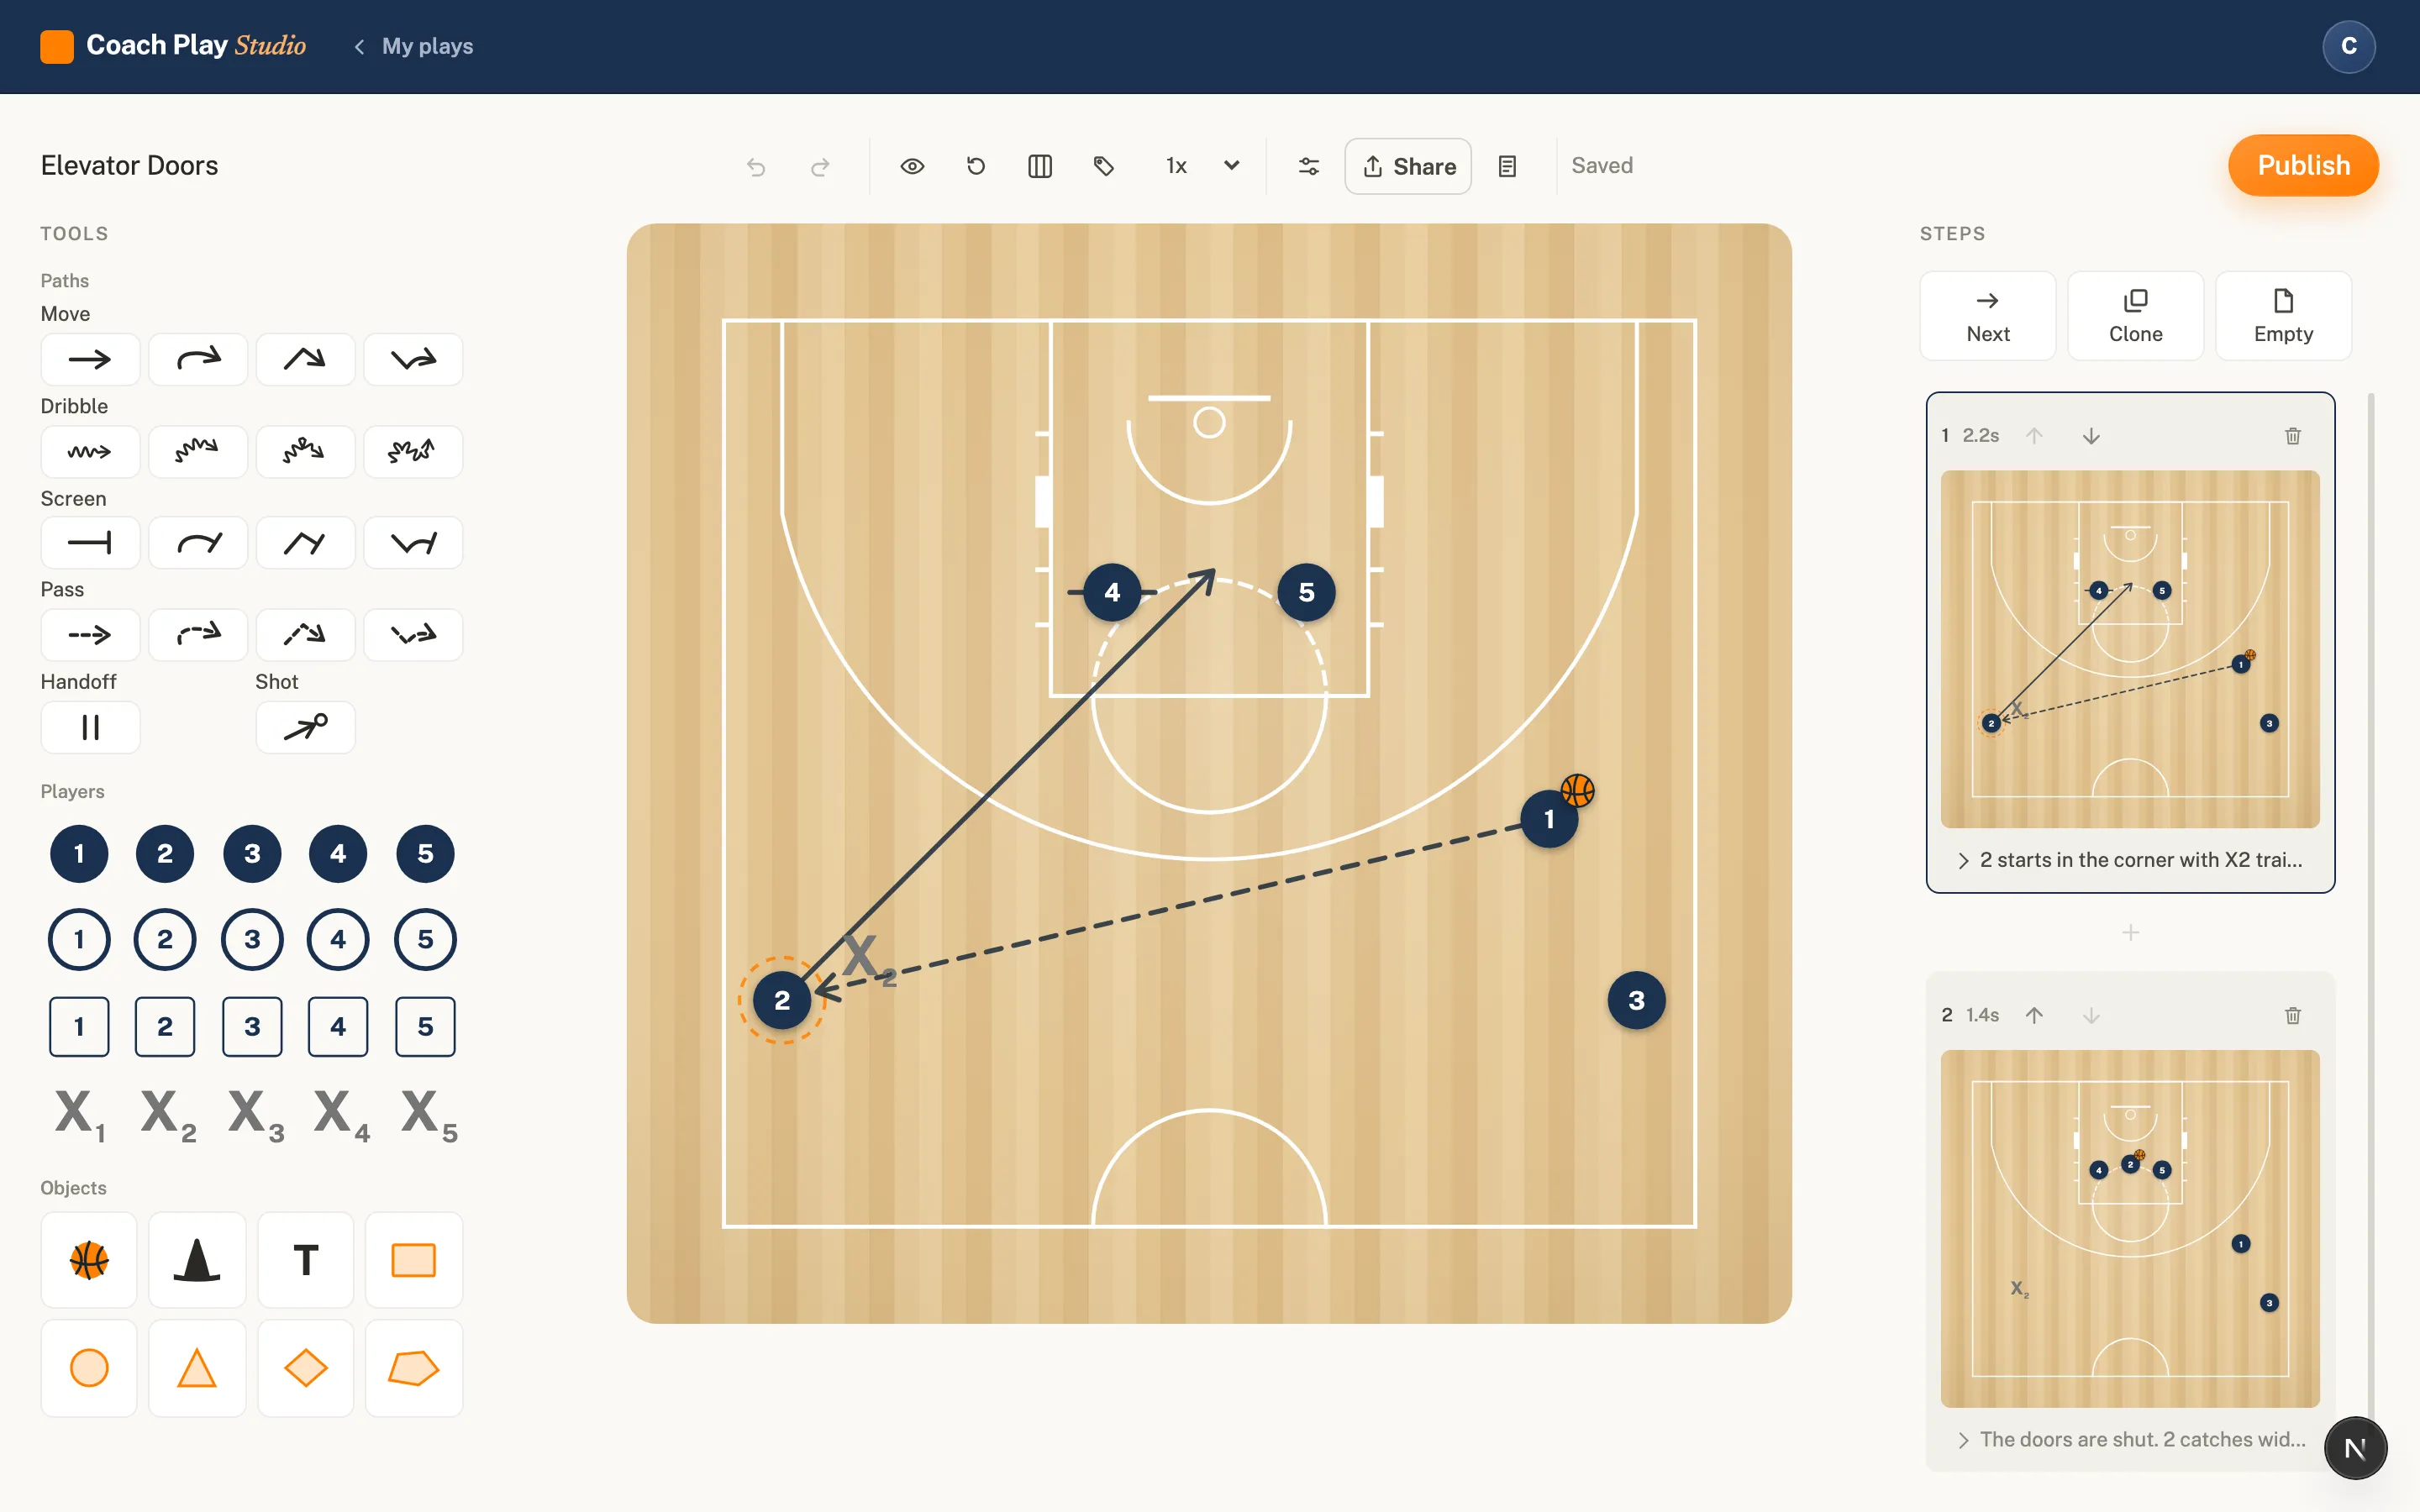Move step 2 up

pos(2034,1016)
